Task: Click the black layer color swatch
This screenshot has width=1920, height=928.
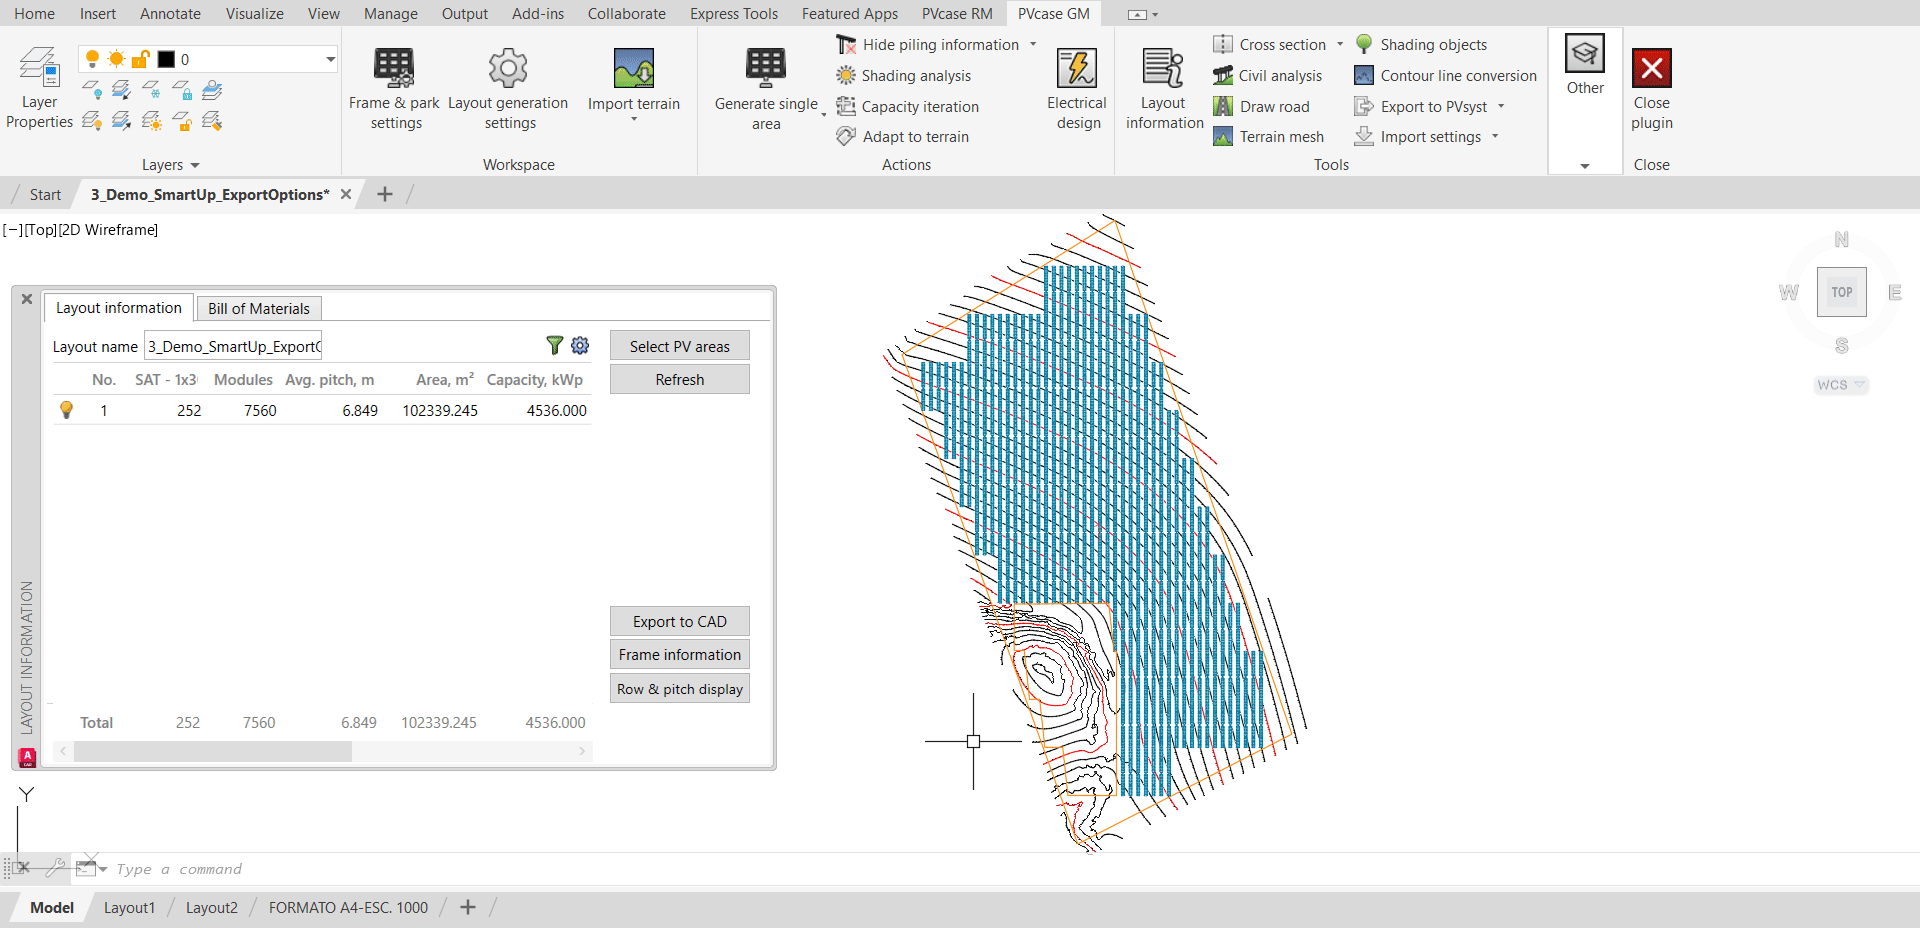Action: pyautogui.click(x=166, y=59)
